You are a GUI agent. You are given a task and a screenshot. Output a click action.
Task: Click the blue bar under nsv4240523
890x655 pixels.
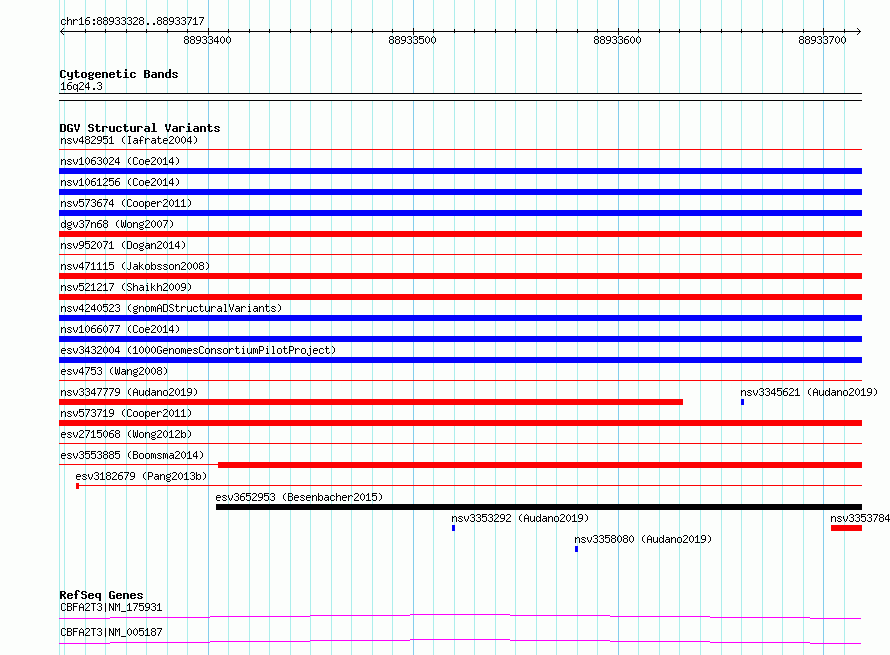pyautogui.click(x=460, y=318)
